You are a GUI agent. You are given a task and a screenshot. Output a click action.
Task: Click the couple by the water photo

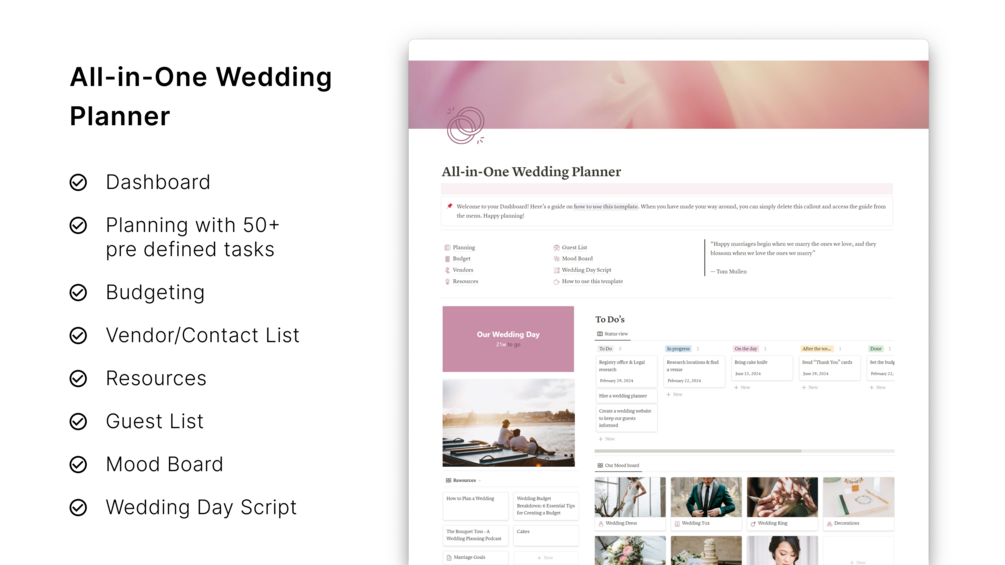pyautogui.click(x=508, y=423)
